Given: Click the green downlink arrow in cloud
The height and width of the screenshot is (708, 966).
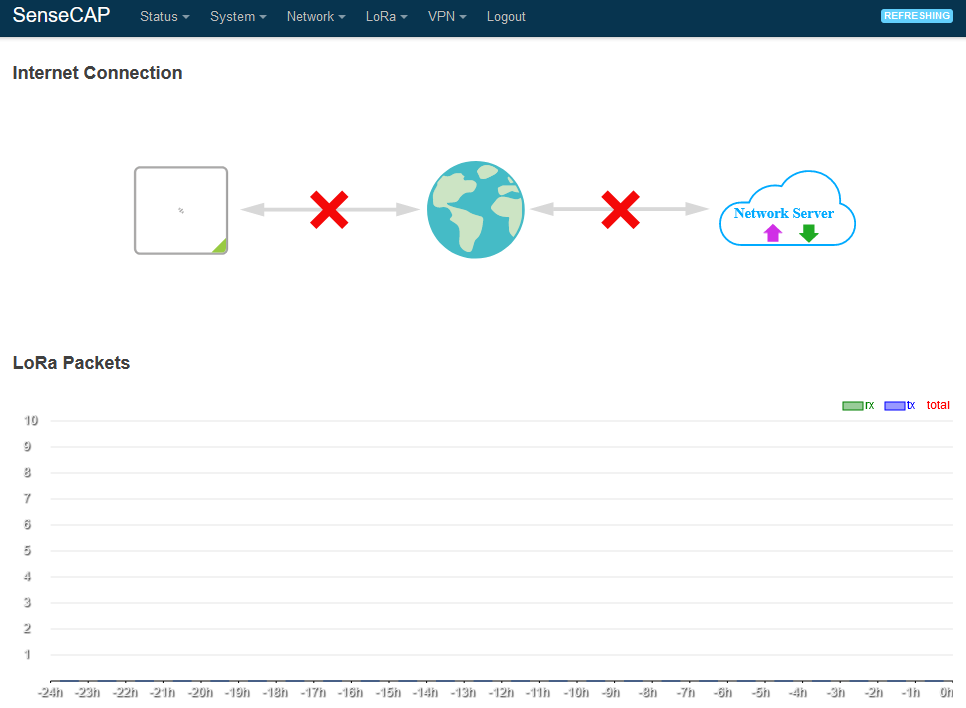Looking at the screenshot, I should point(808,233).
